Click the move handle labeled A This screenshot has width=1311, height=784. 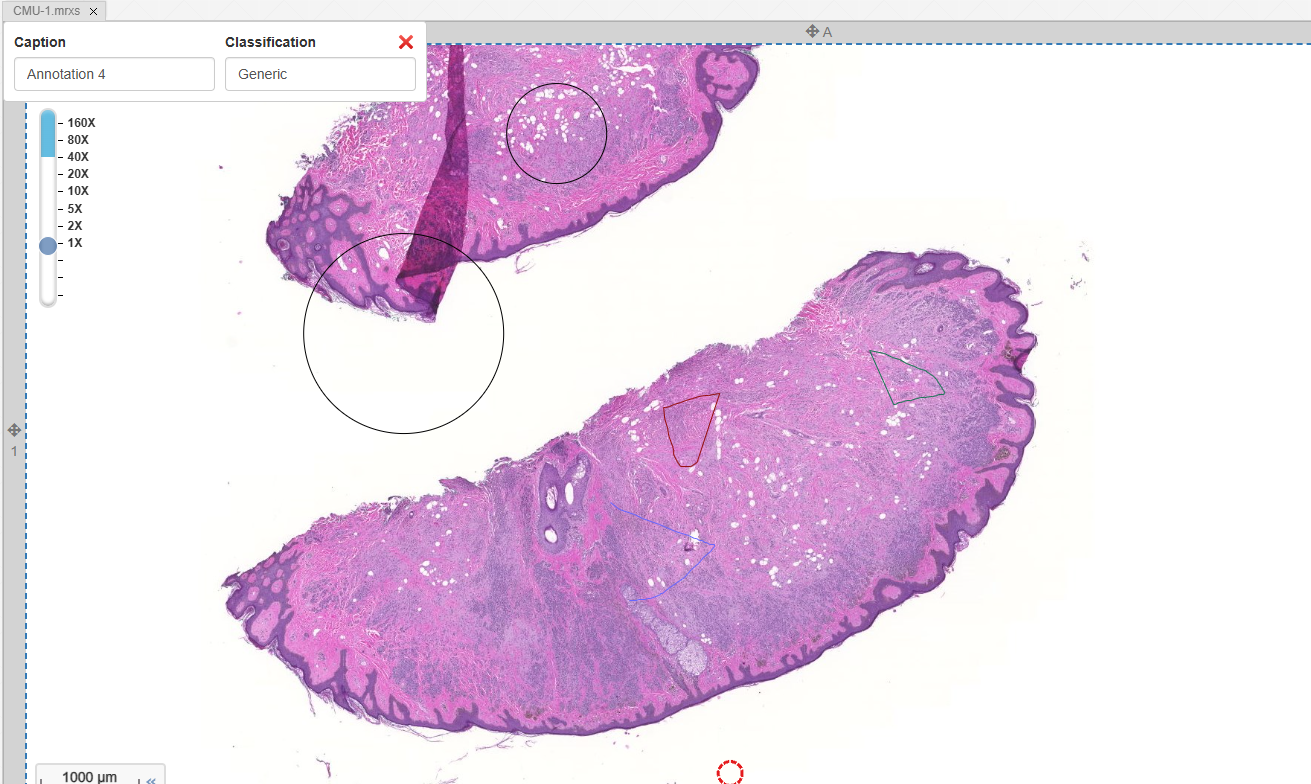(x=814, y=32)
